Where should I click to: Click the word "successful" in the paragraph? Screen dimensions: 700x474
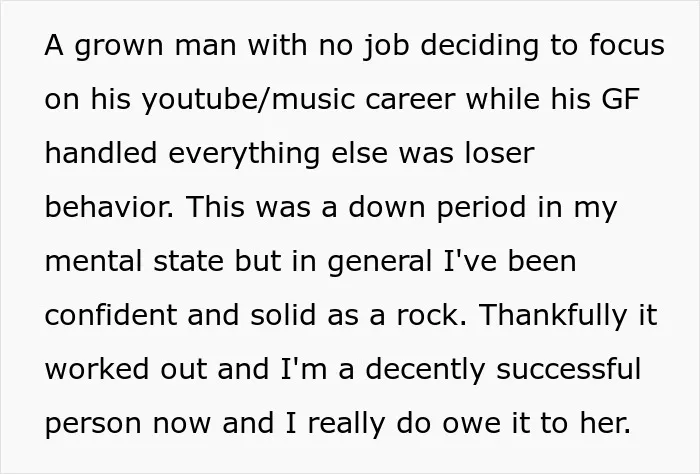click(569, 369)
